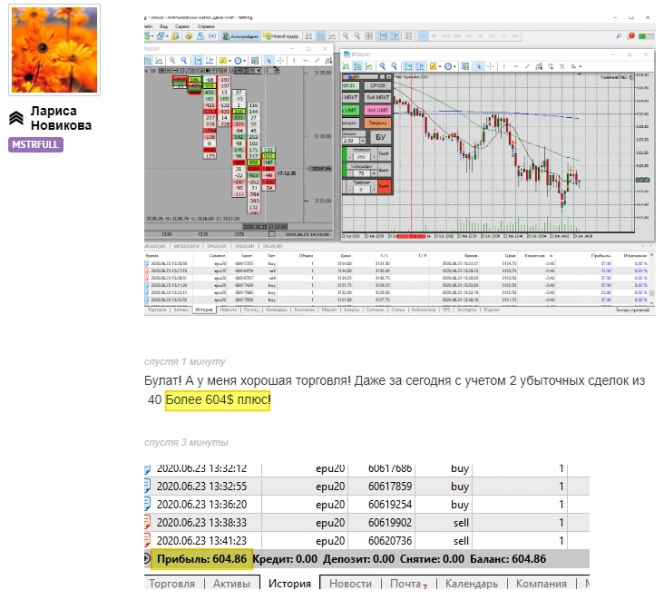The height and width of the screenshot is (600, 664).
Task: Open indicators dropdown arrow in right chart window
Action: coord(440,66)
